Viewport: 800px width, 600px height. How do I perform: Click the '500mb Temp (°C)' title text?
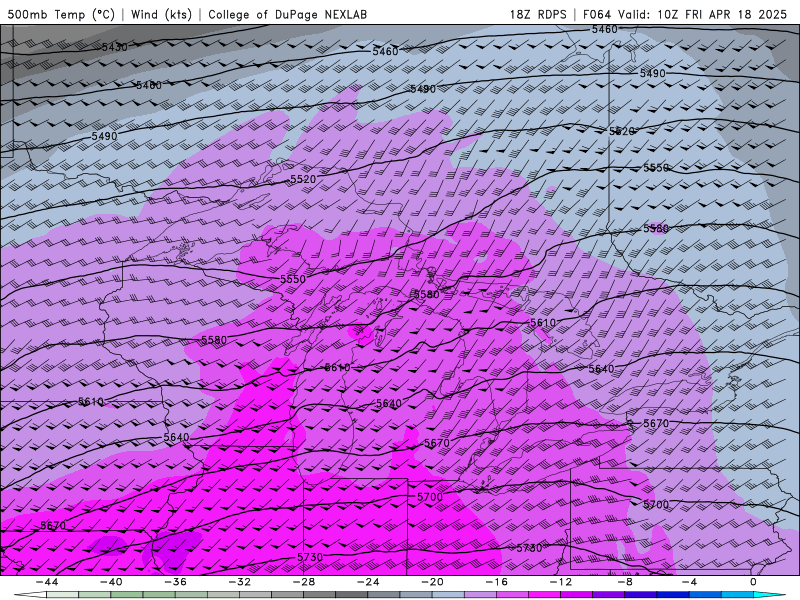point(61,15)
